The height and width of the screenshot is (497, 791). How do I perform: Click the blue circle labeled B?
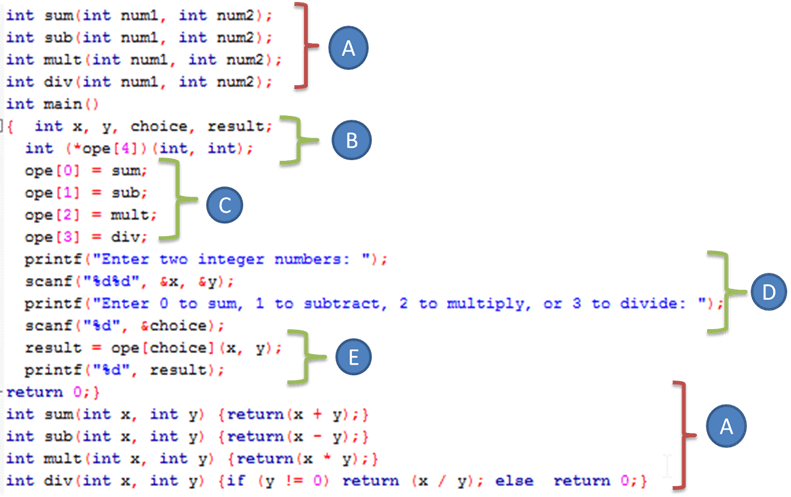point(351,140)
